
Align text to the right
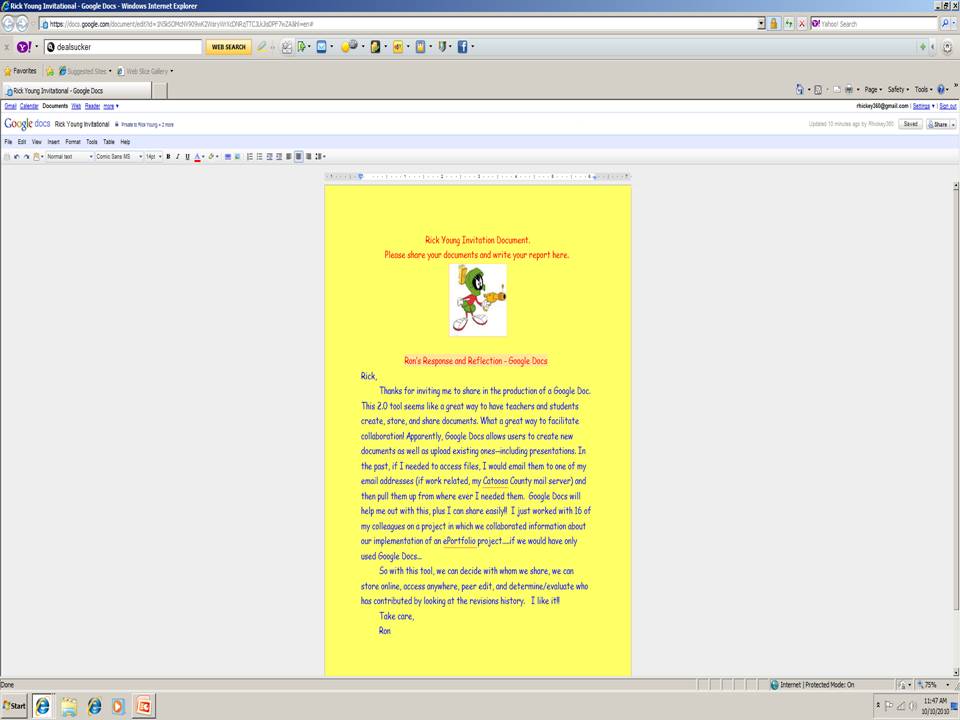[309, 157]
